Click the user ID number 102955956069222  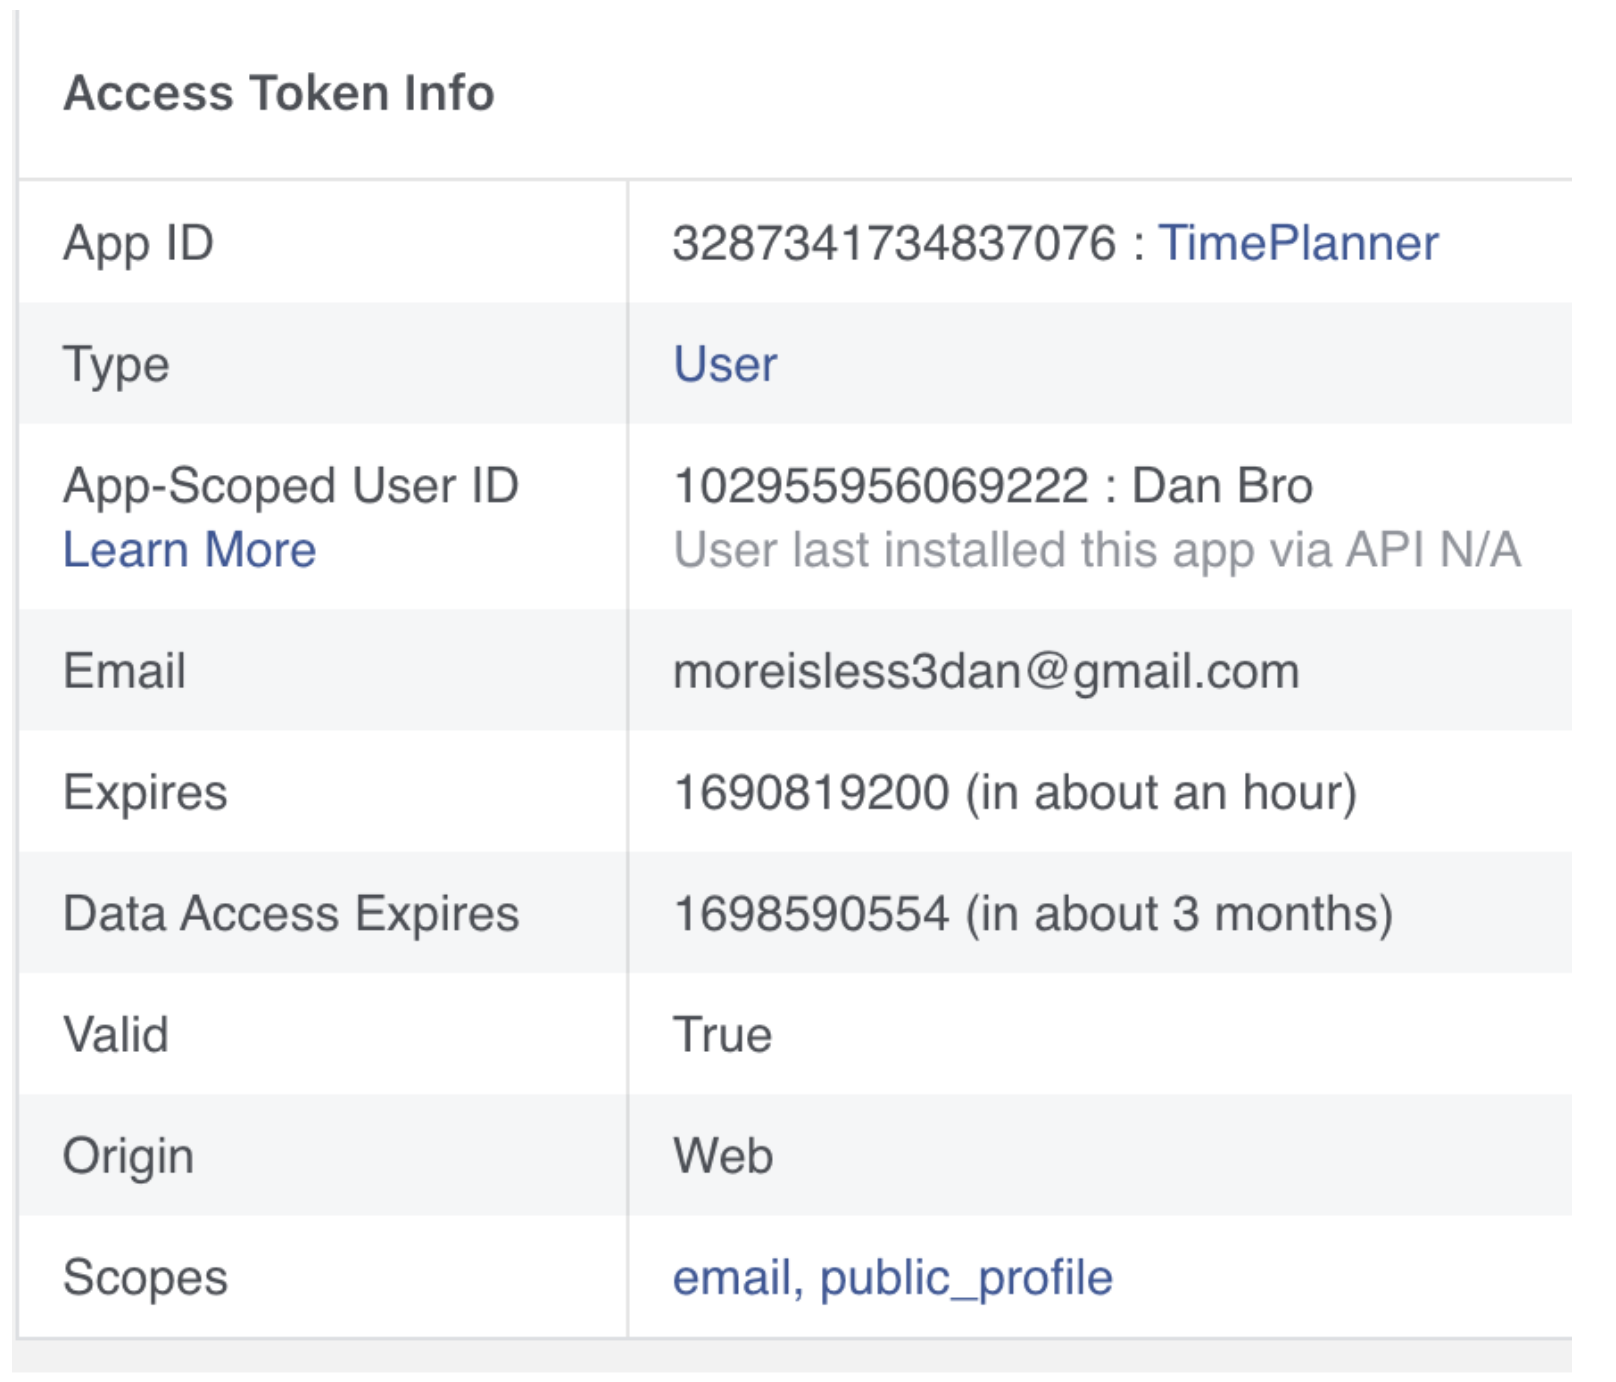click(x=881, y=486)
